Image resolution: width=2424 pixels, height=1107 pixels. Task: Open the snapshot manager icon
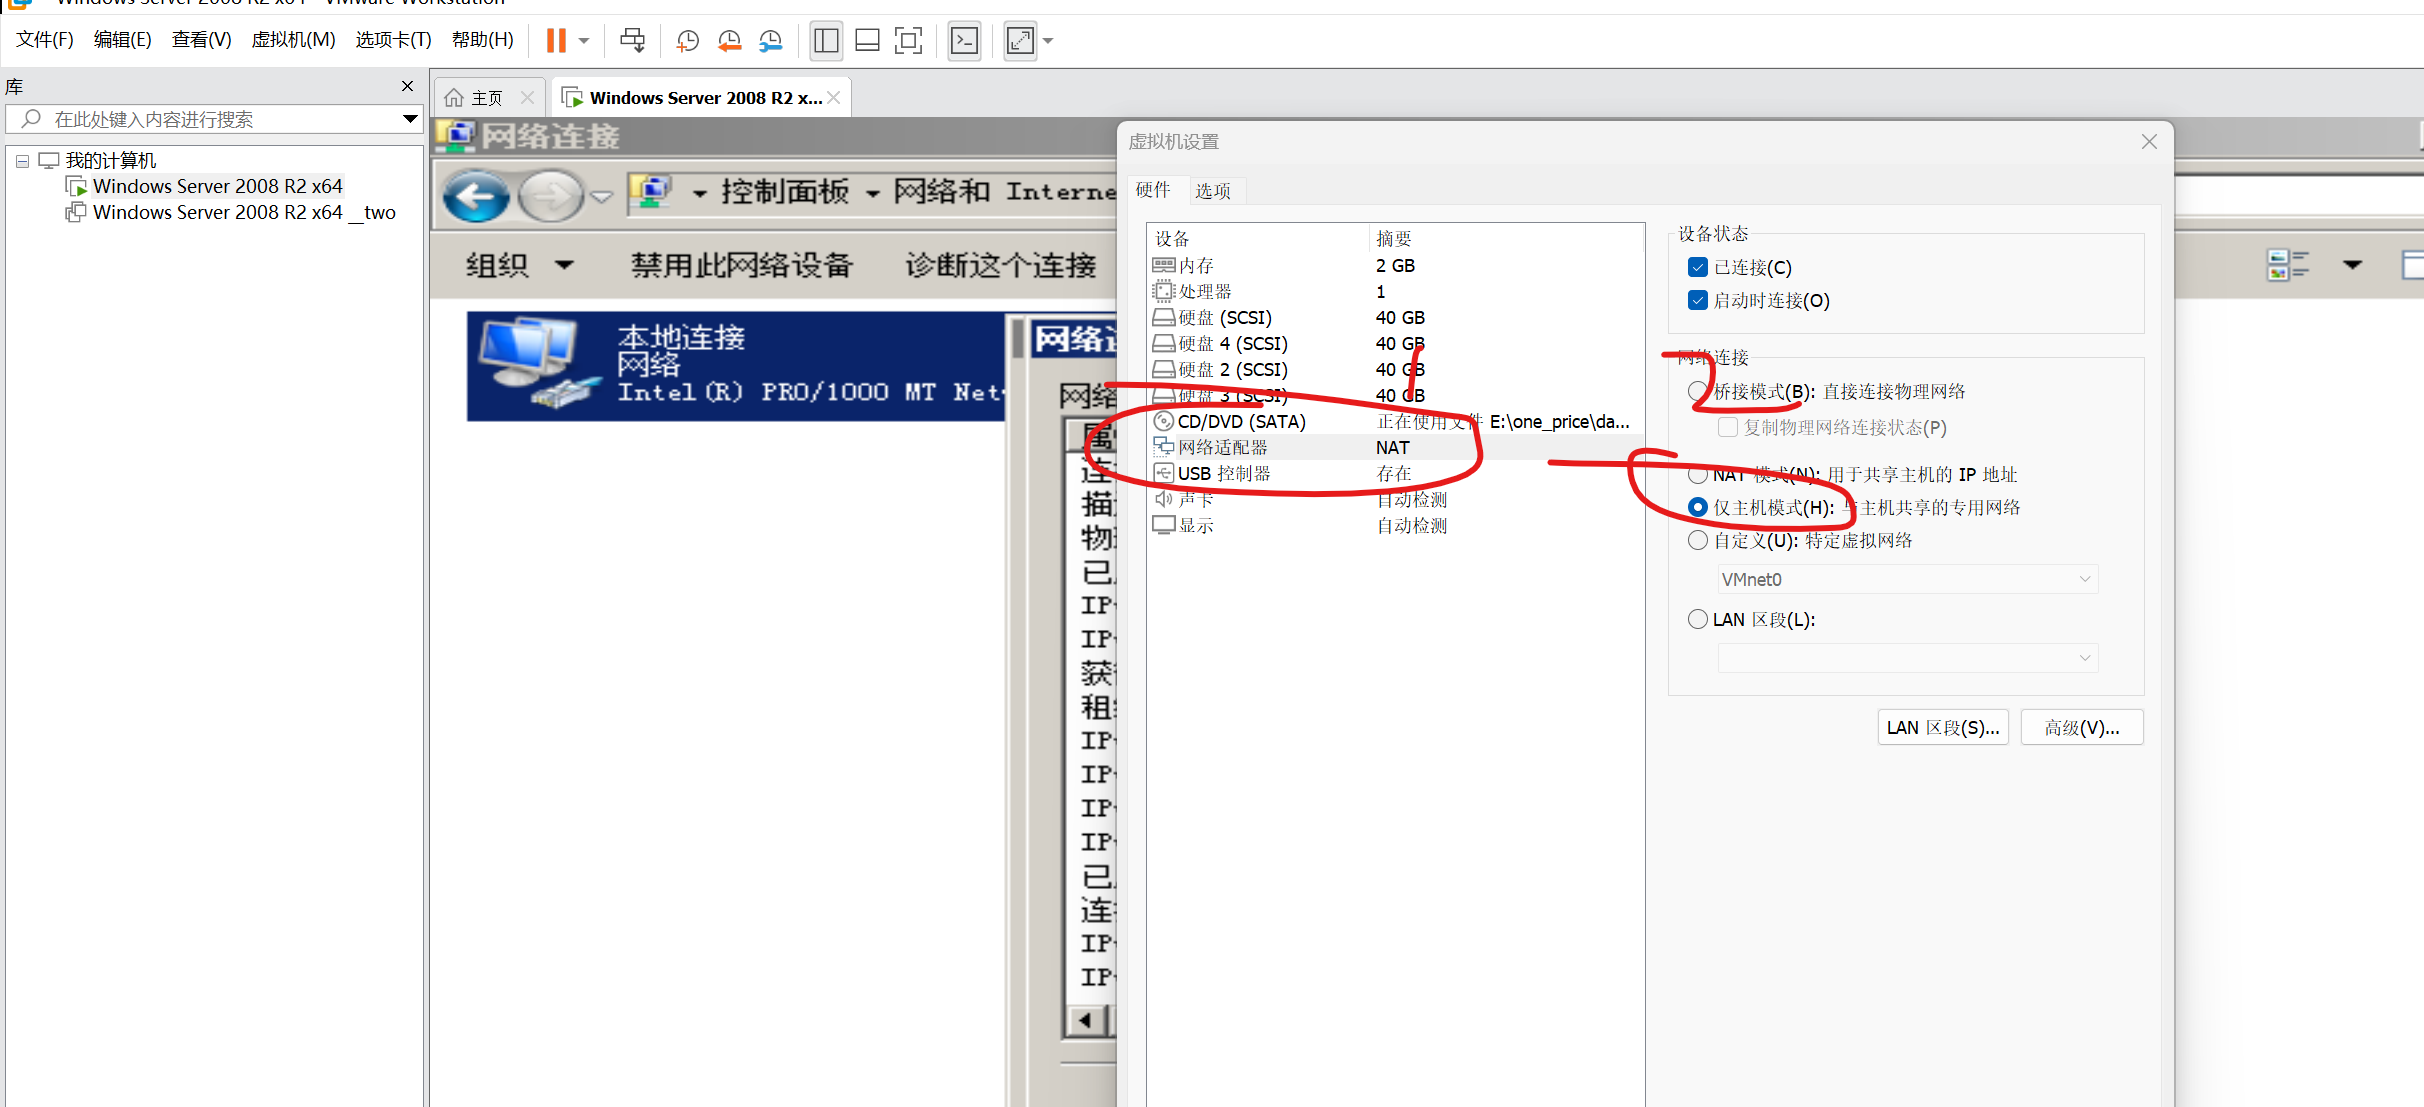point(770,41)
